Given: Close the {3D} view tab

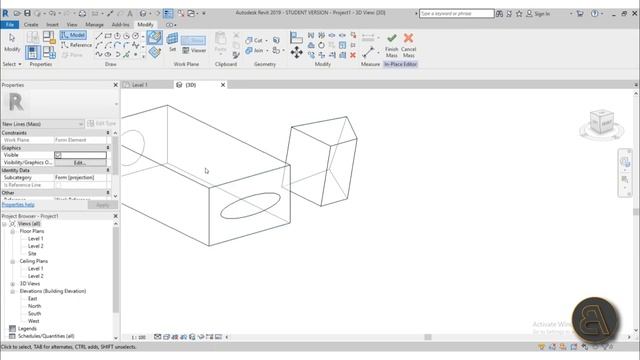Looking at the screenshot, I should point(223,85).
